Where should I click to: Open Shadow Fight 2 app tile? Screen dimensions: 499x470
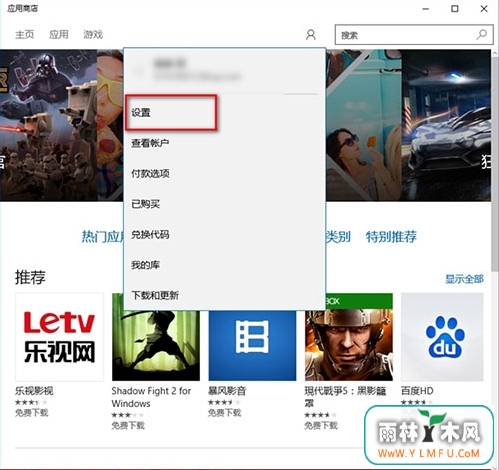(156, 337)
